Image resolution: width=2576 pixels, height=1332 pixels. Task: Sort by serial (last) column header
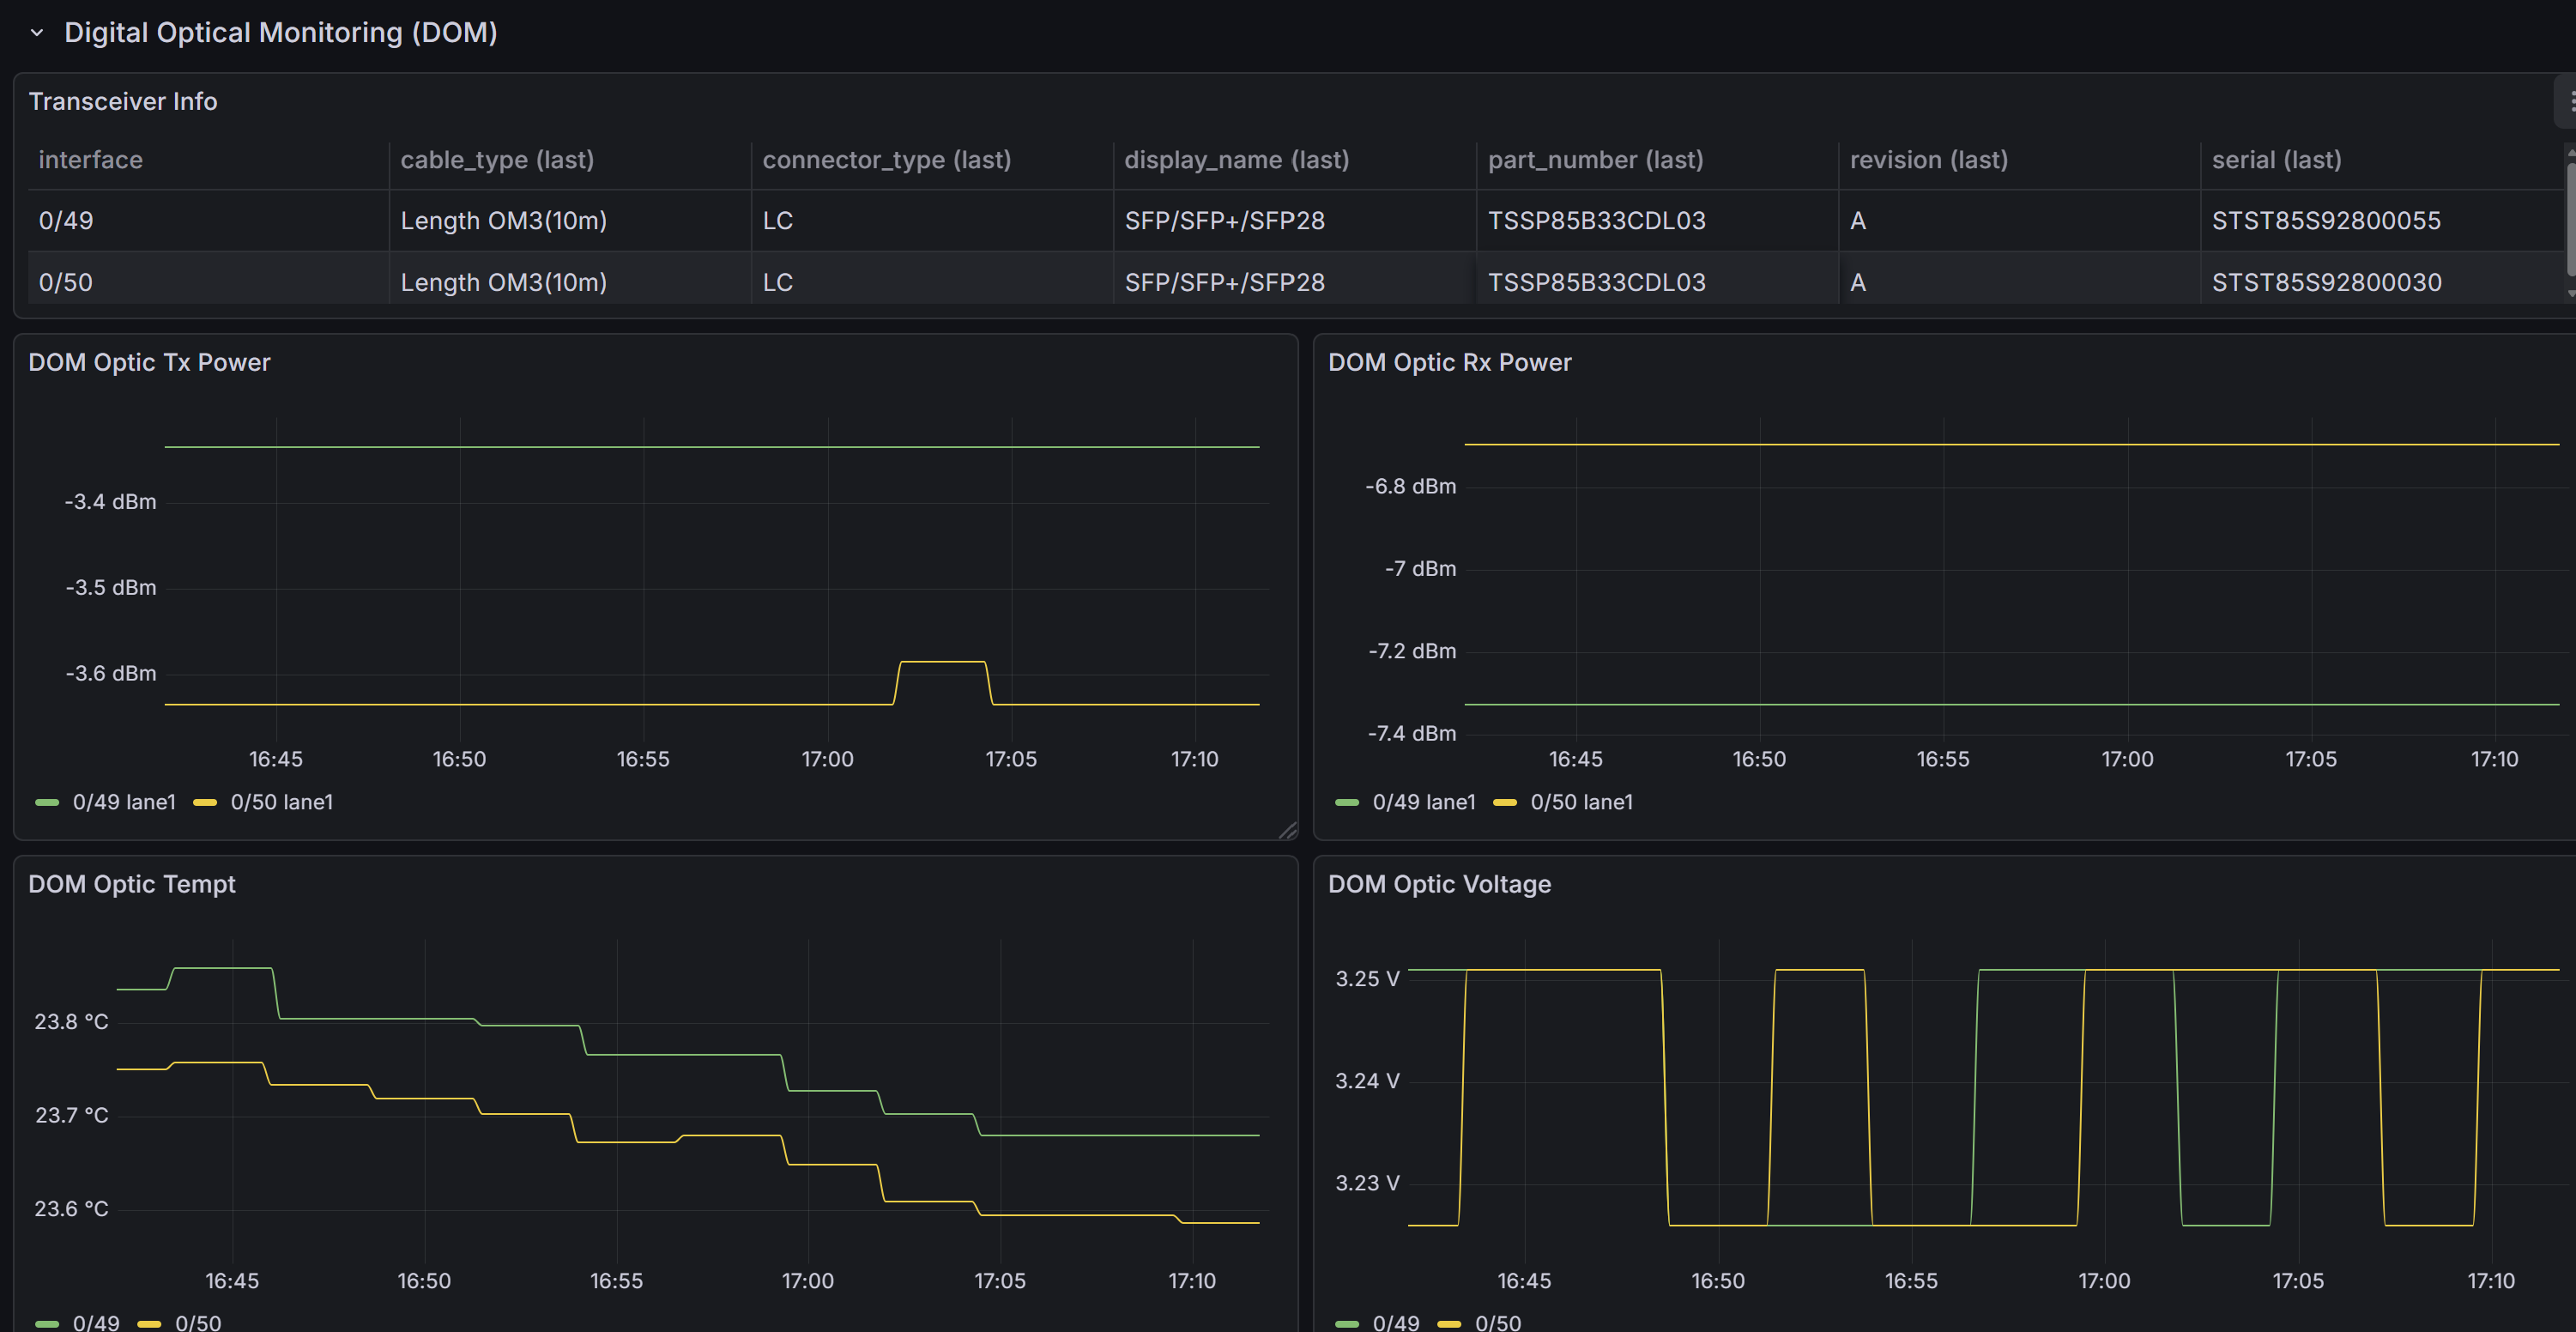(x=2276, y=160)
